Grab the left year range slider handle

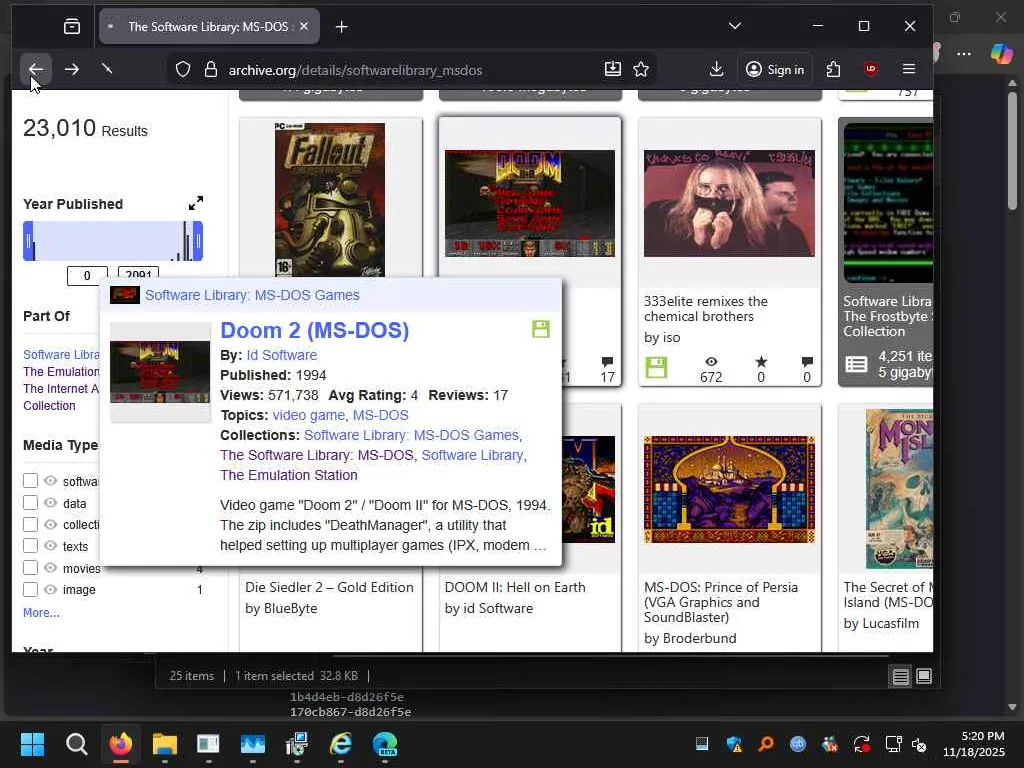(28, 241)
